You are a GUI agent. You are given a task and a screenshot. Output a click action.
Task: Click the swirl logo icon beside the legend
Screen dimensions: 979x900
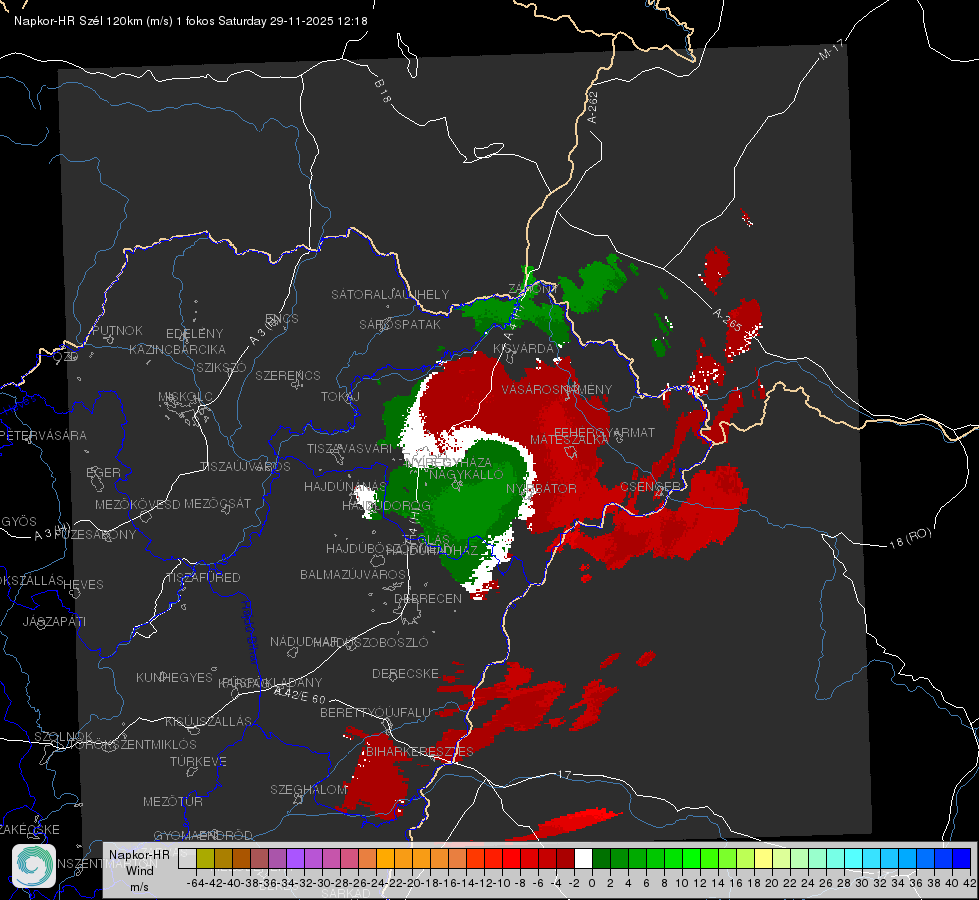coord(34,866)
